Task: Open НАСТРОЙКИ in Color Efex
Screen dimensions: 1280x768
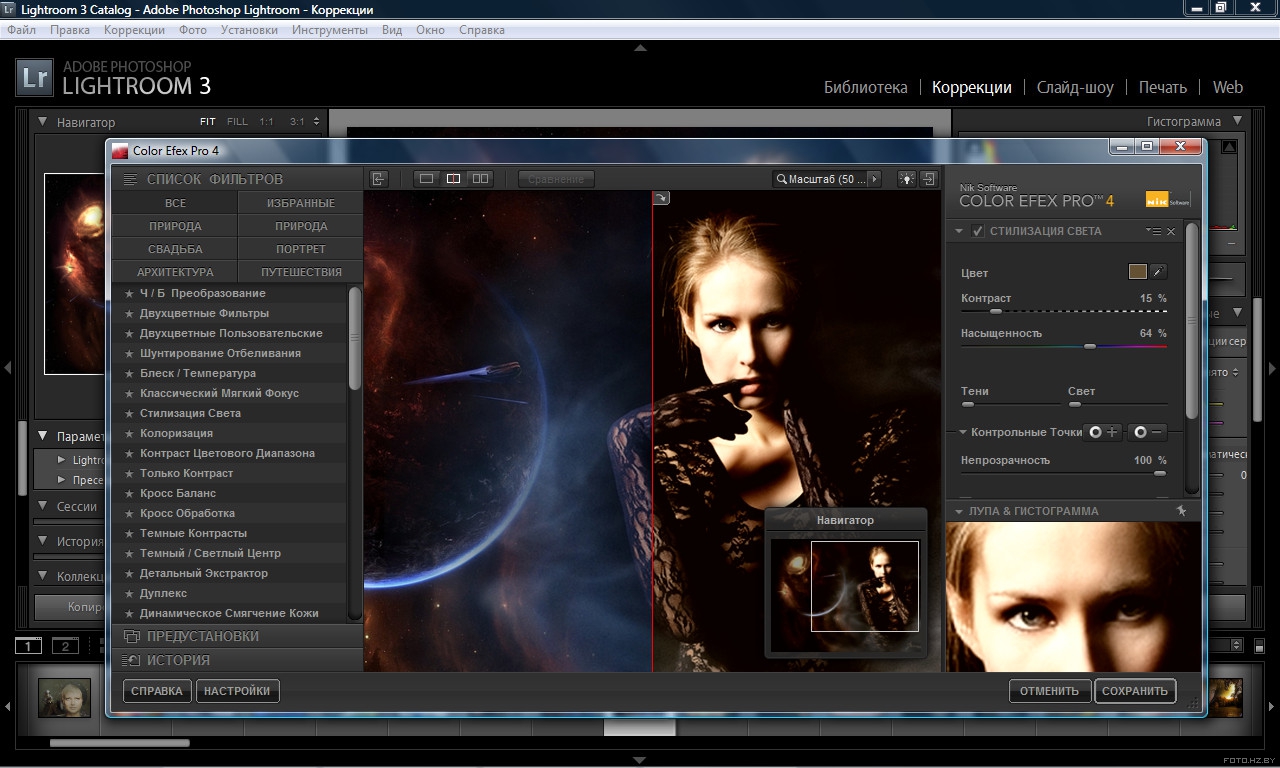Action: pyautogui.click(x=237, y=691)
